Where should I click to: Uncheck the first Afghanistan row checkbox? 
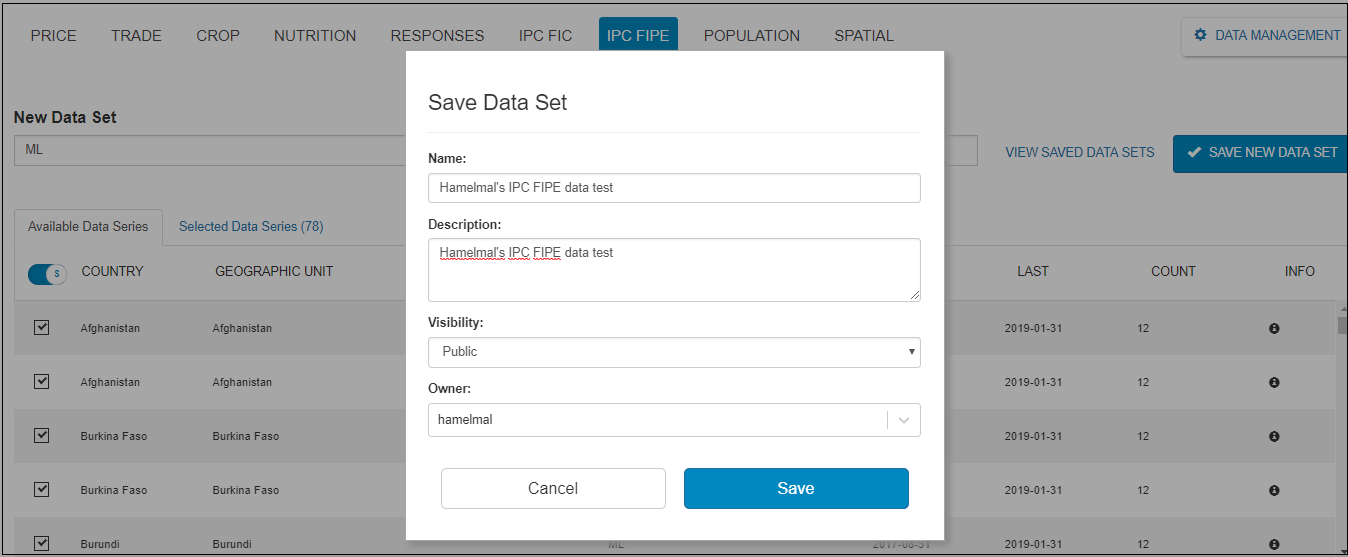point(42,327)
